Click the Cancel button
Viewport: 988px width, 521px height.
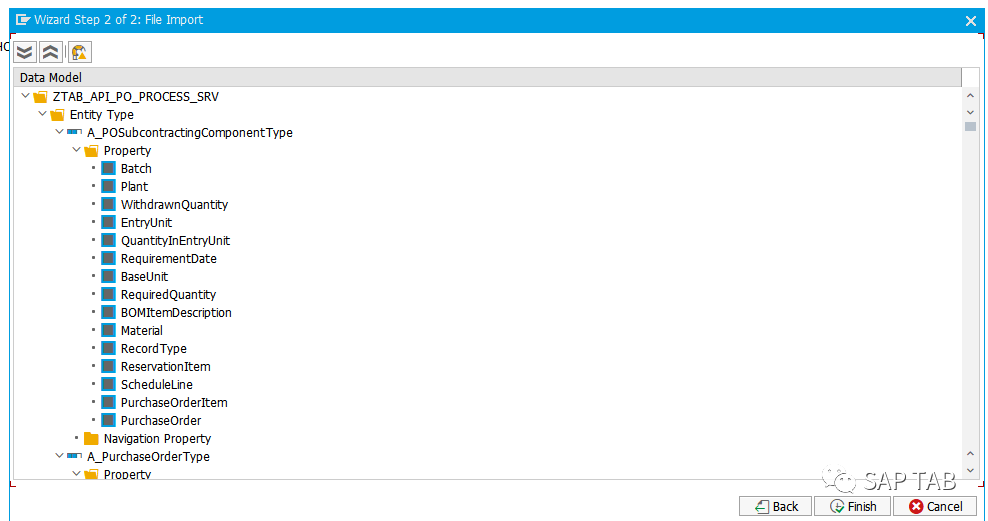tap(935, 507)
